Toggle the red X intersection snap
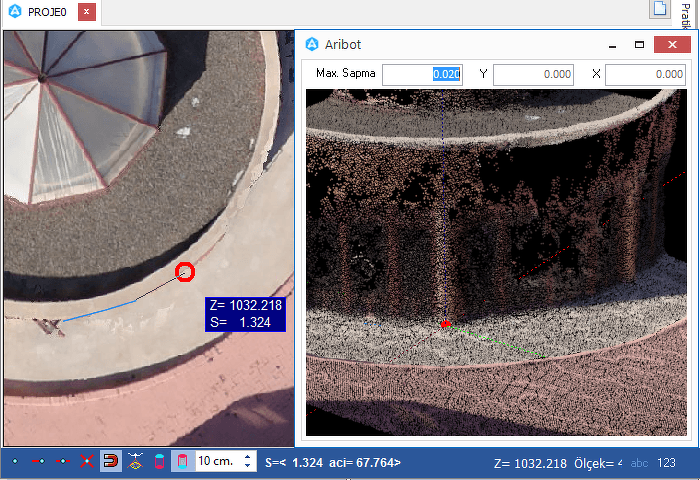This screenshot has width=700, height=480. [87, 462]
